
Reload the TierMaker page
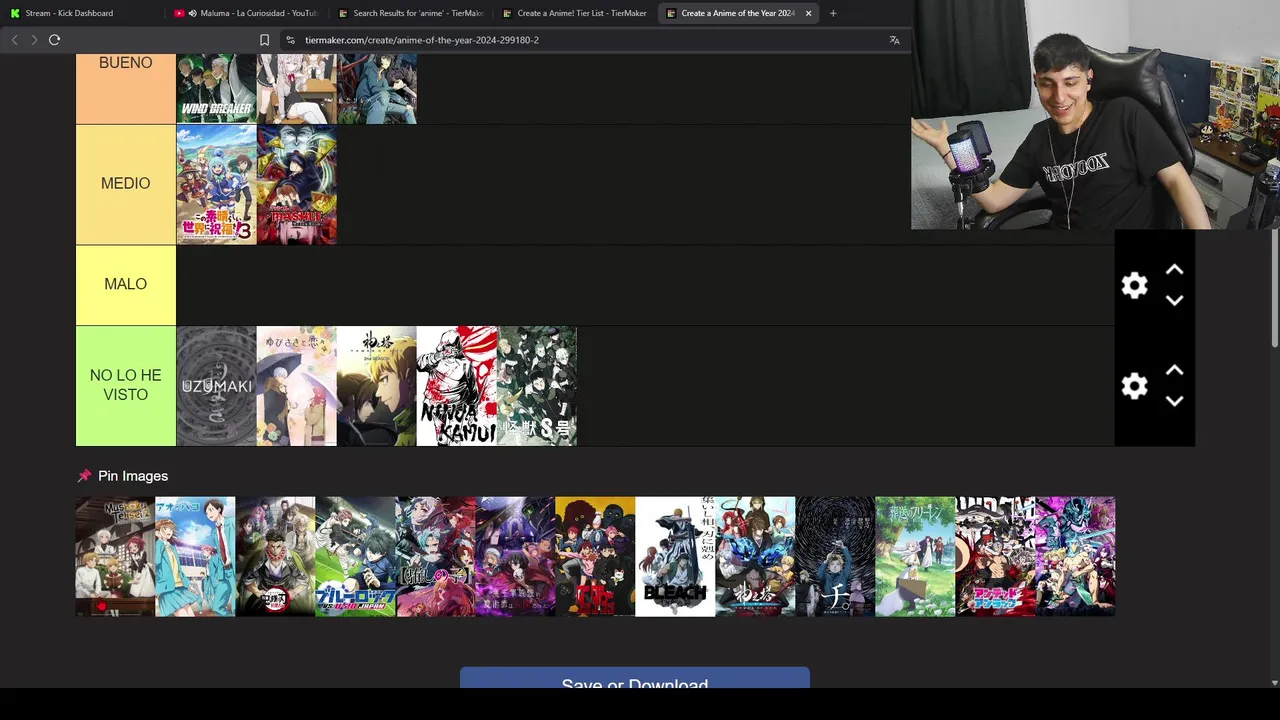(54, 40)
